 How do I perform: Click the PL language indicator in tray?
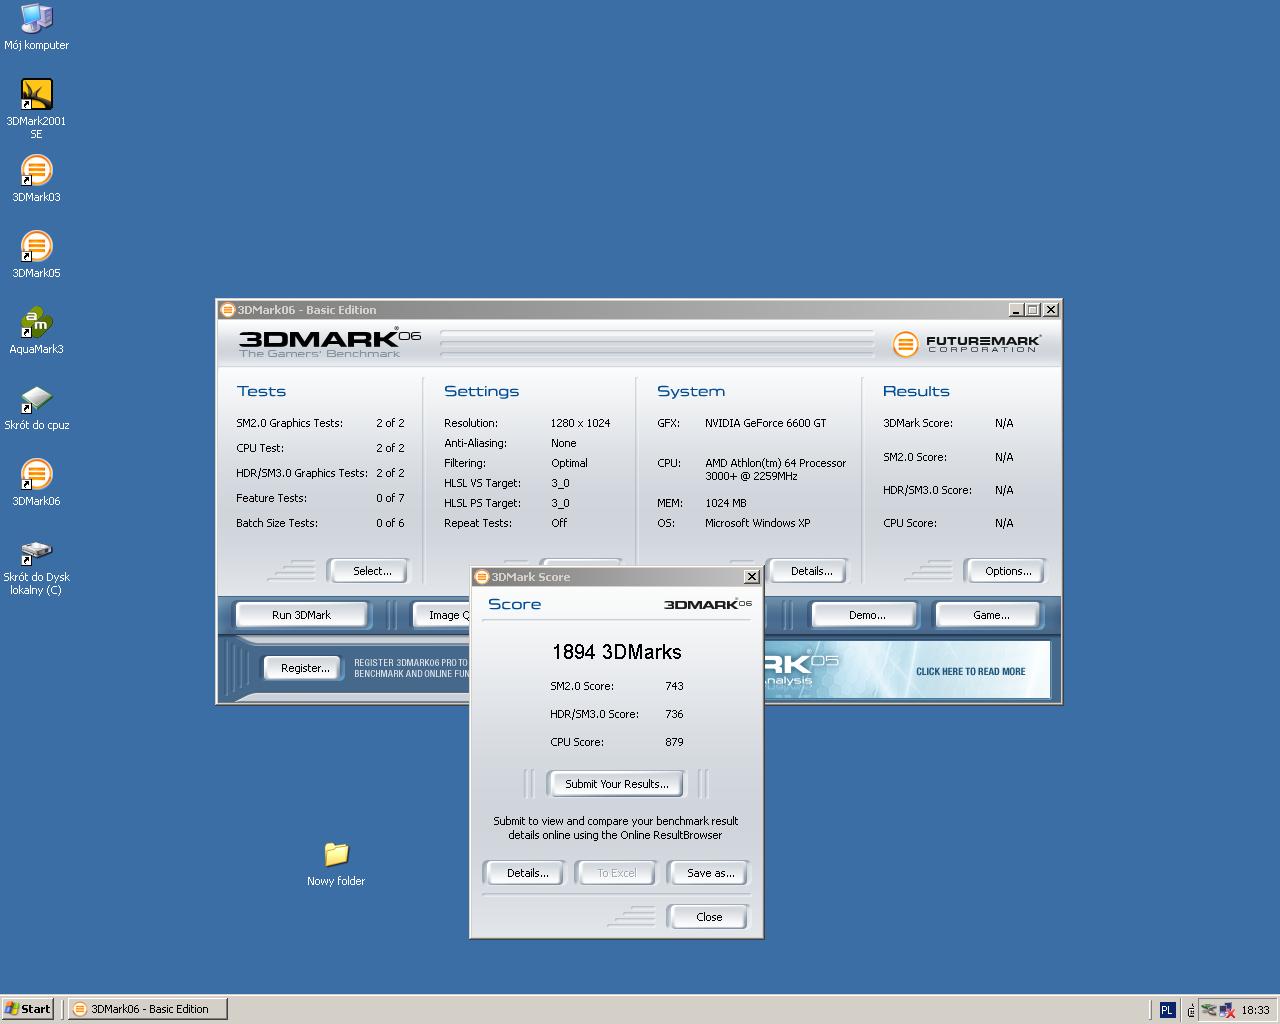[x=1166, y=1010]
